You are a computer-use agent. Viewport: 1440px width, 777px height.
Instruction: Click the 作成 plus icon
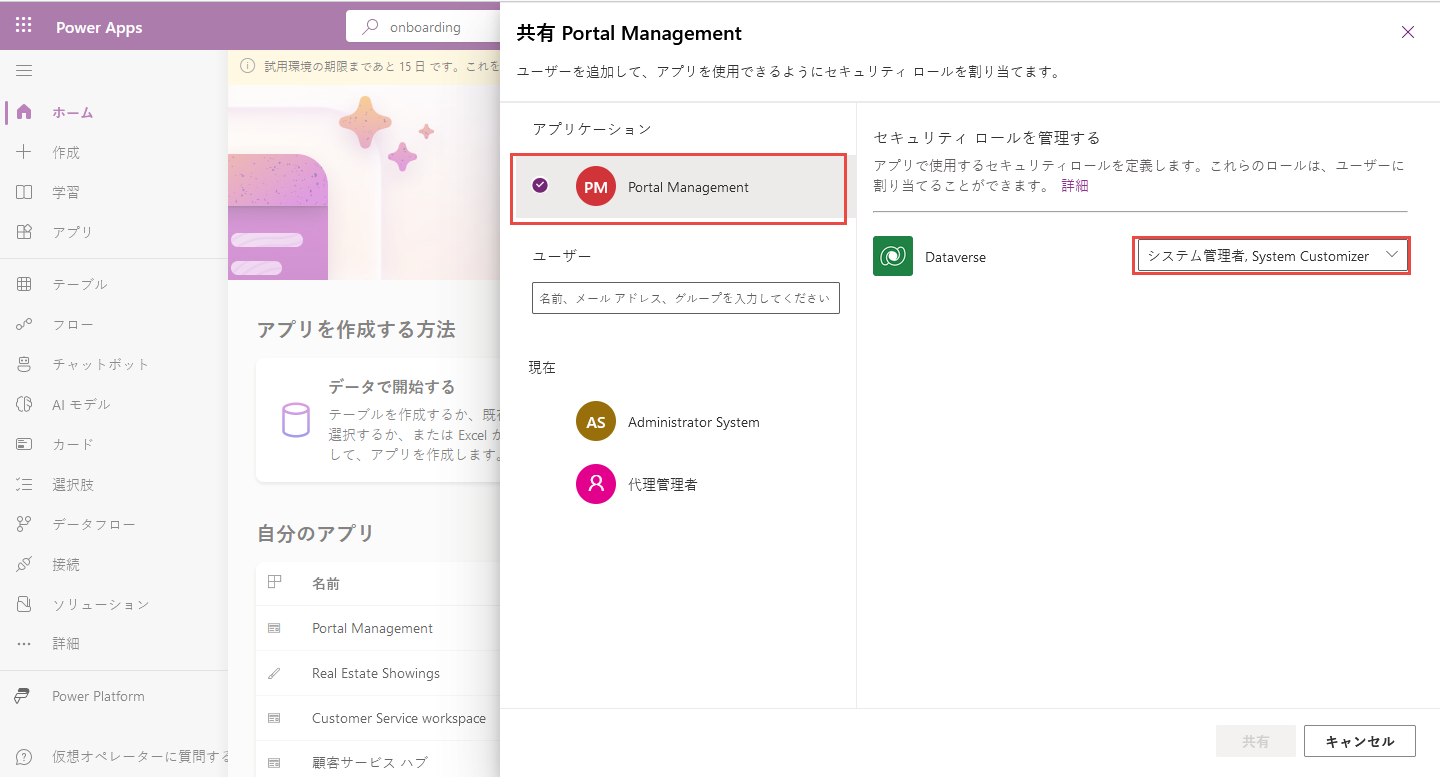[x=24, y=152]
